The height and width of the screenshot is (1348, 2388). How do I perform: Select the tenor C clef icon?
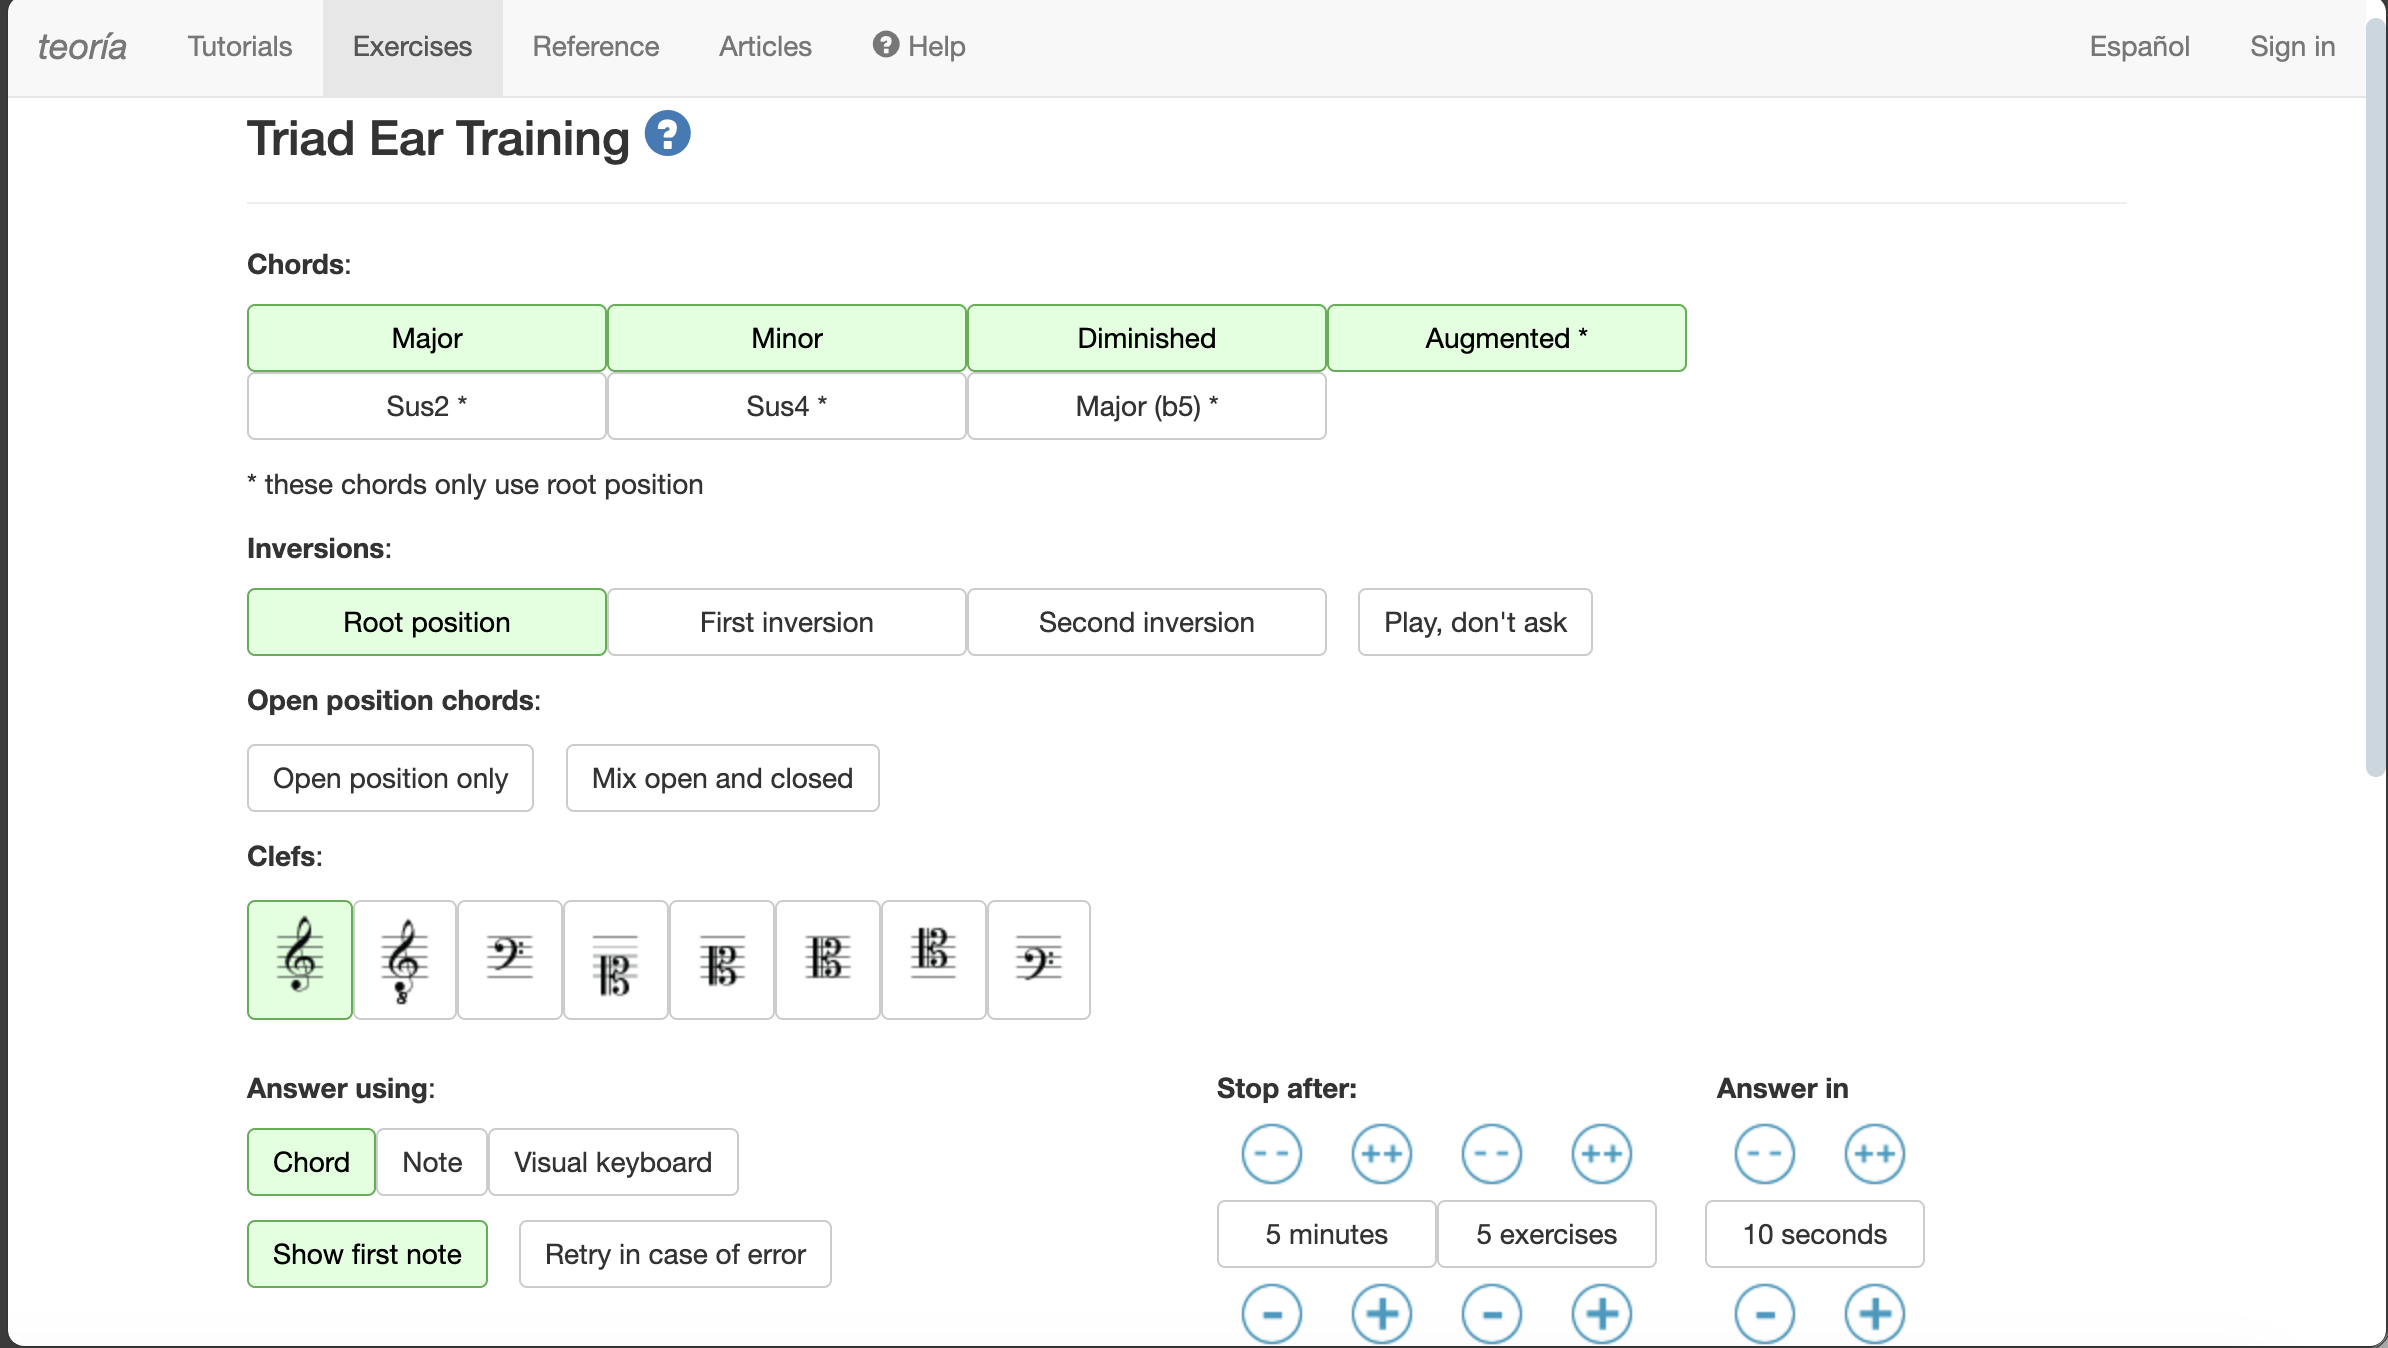(x=933, y=960)
